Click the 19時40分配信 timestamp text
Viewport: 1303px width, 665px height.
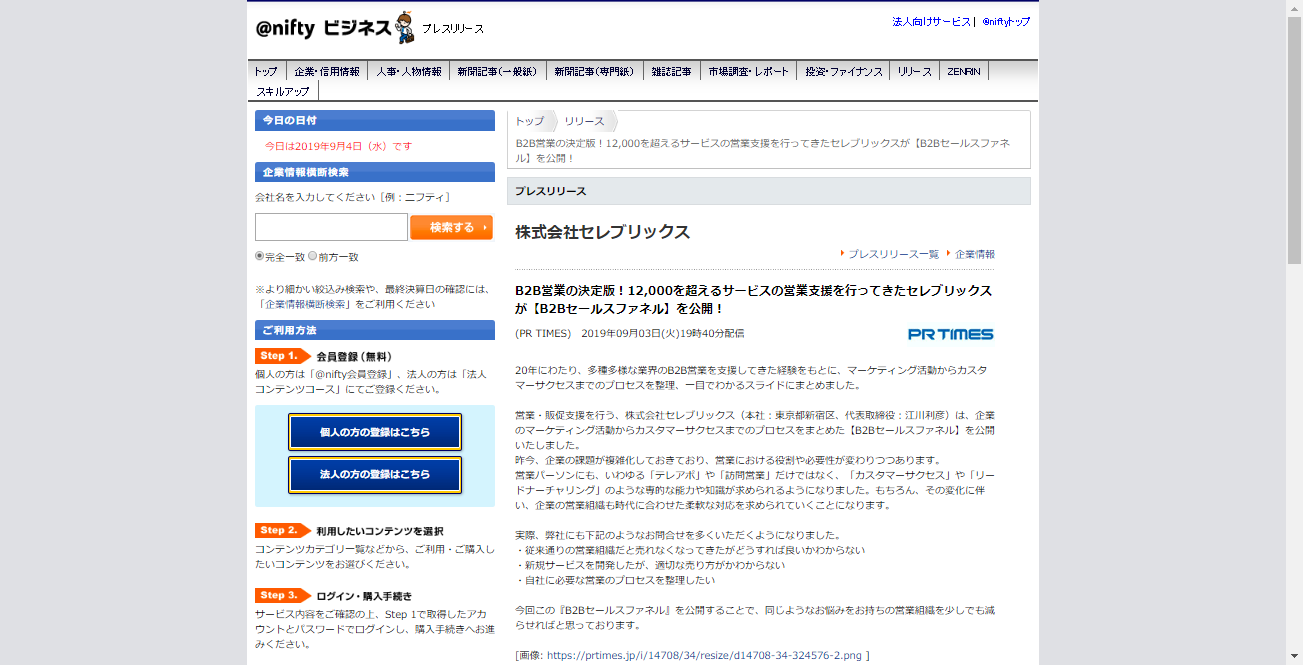[x=711, y=334]
